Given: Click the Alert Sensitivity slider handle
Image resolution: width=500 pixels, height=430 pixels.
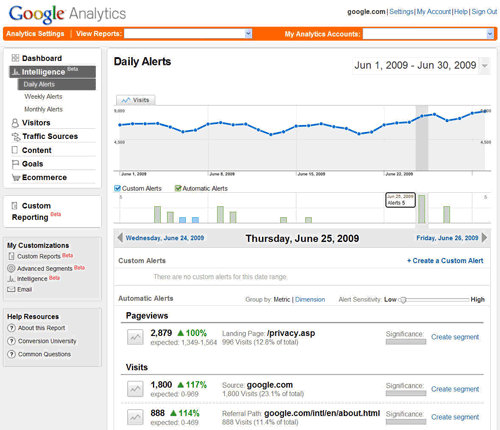Looking at the screenshot, I should (x=403, y=300).
